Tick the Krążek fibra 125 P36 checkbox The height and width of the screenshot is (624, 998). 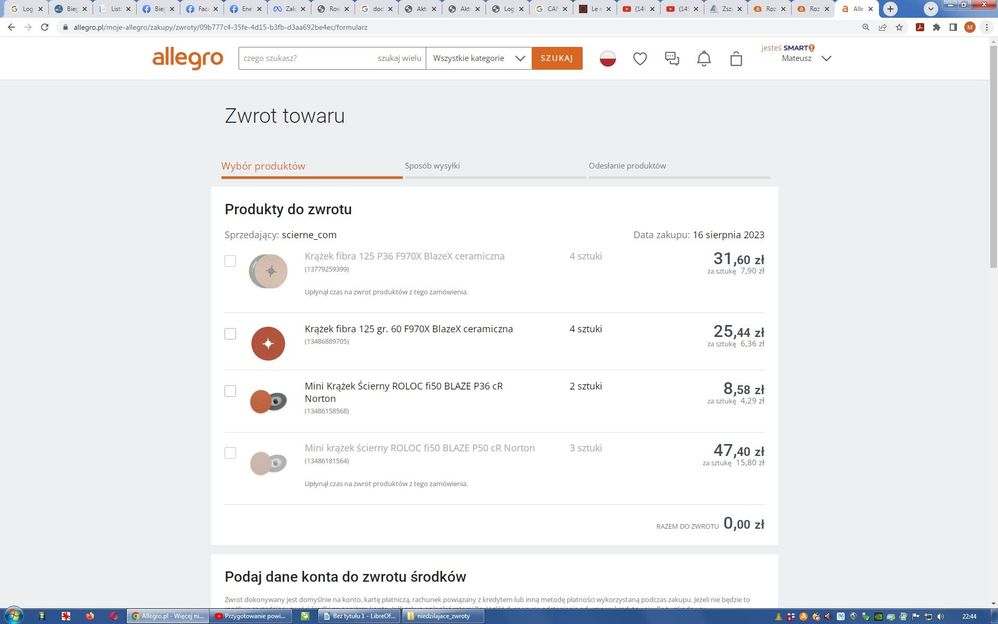click(x=230, y=261)
